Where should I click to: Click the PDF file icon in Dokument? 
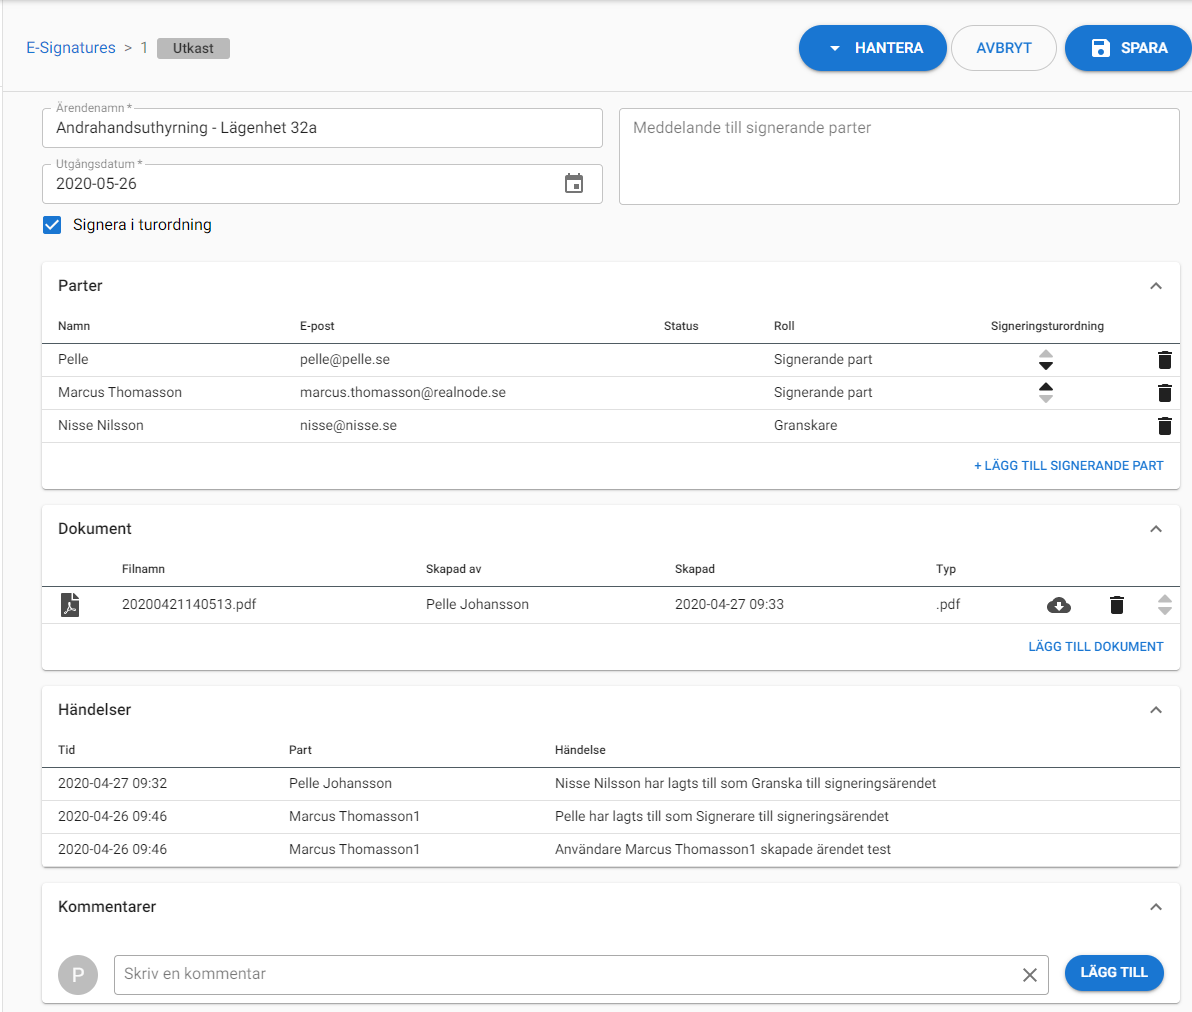click(70, 605)
